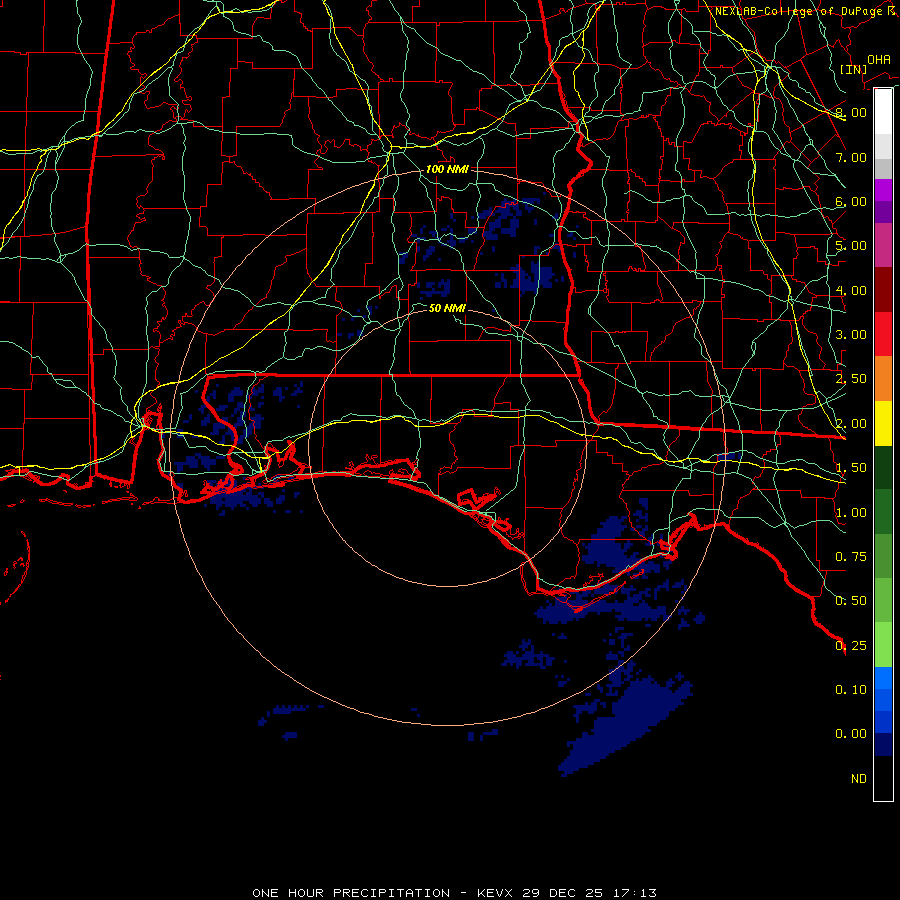Select the 5.00 legend value

[x=851, y=246]
